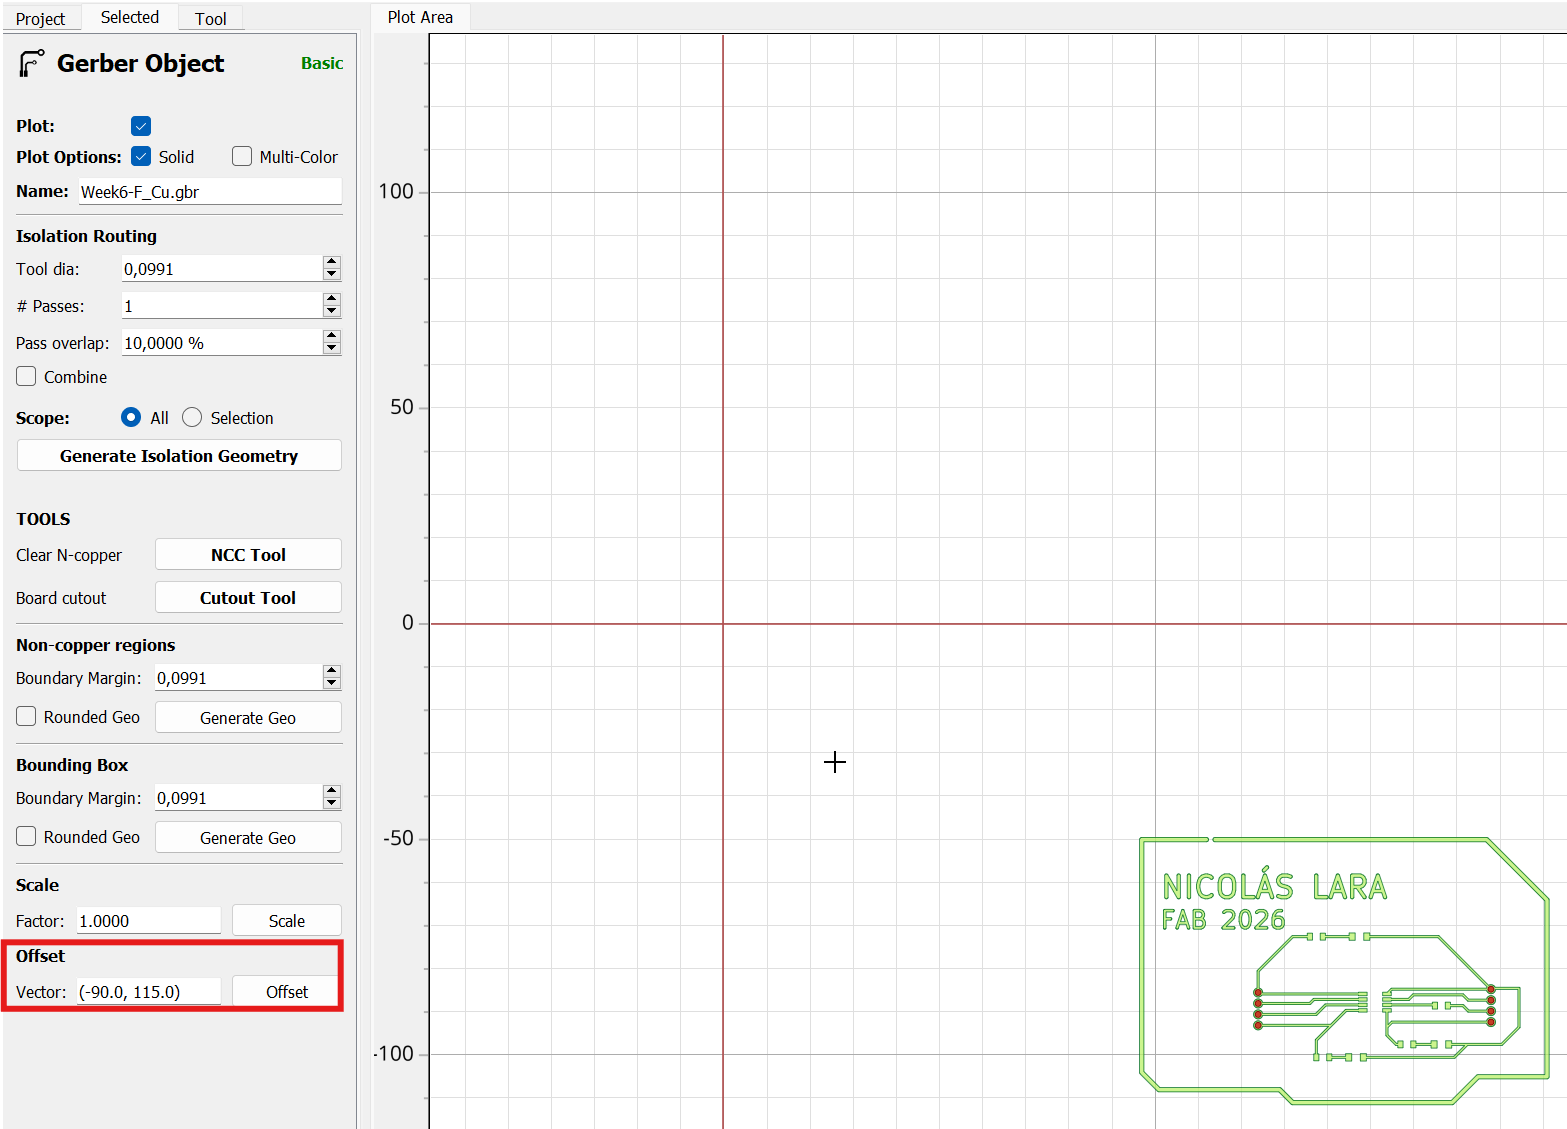
Task: Decrease Pass overlap percentage
Action: tap(332, 349)
